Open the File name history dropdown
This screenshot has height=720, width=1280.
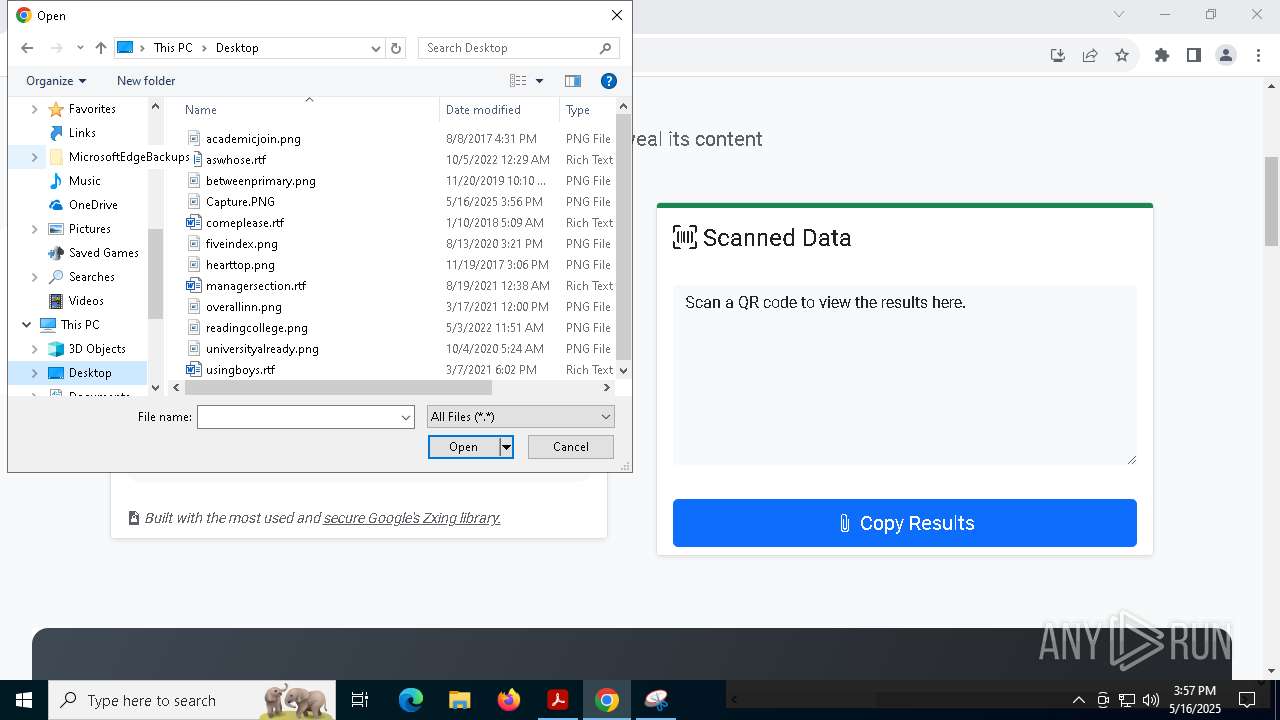[x=406, y=417]
